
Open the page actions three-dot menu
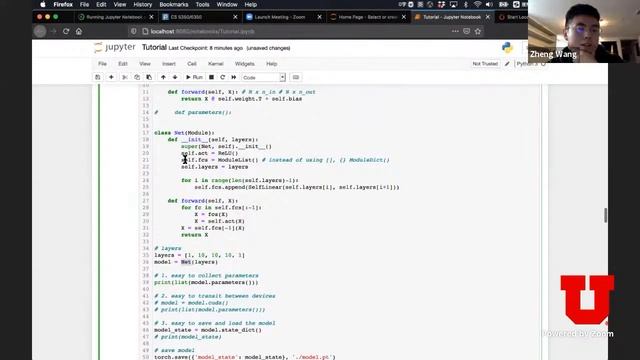(x=455, y=31)
